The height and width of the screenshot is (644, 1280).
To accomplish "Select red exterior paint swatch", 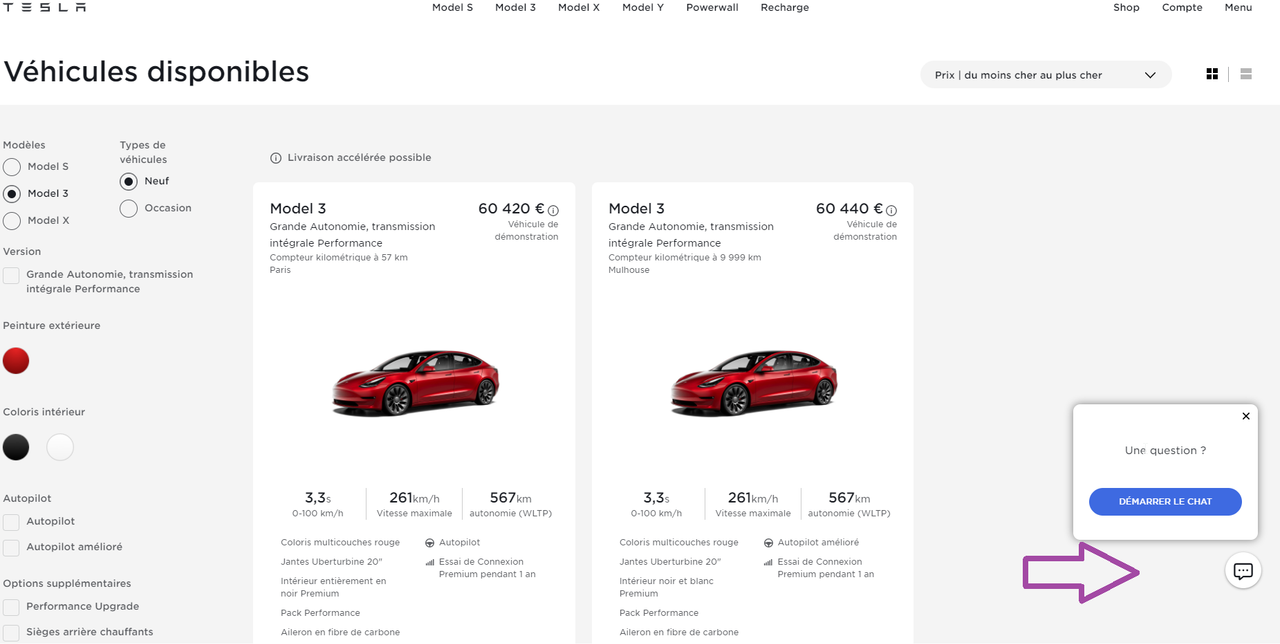I will (x=16, y=361).
